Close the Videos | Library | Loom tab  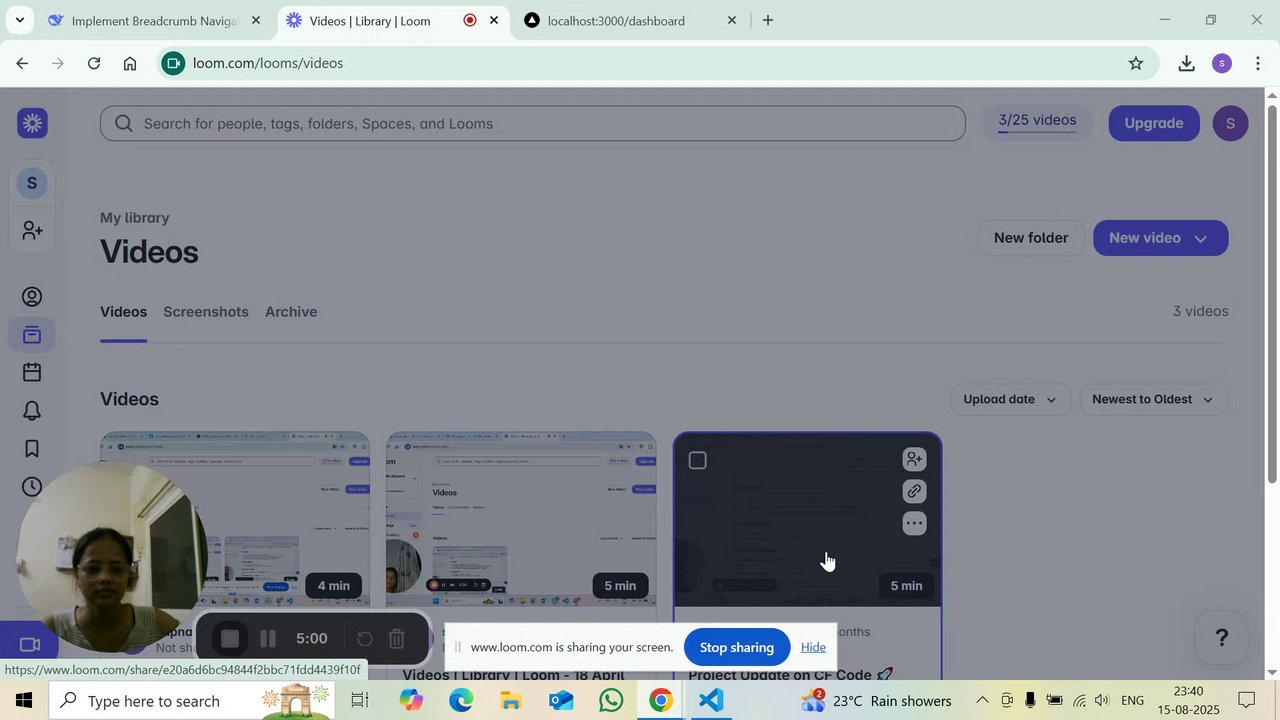pos(494,20)
